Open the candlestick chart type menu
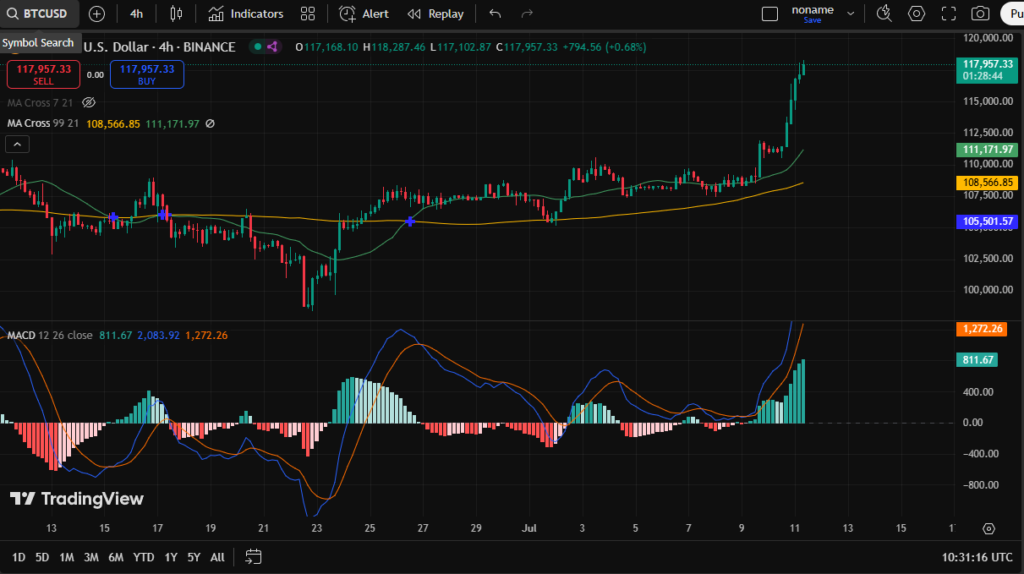This screenshot has width=1024, height=574. [x=176, y=14]
